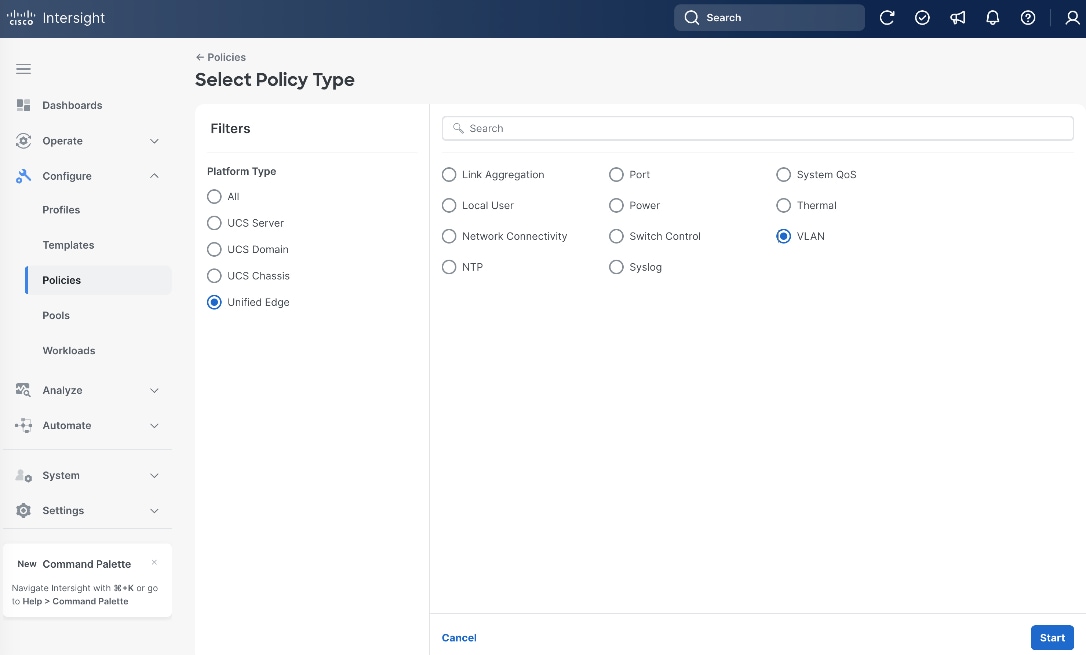The image size is (1086, 655).
Task: Select the All platform type
Action: click(214, 197)
